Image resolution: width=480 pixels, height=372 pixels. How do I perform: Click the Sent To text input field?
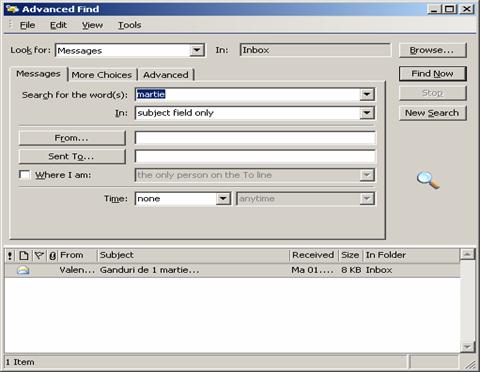[255, 156]
